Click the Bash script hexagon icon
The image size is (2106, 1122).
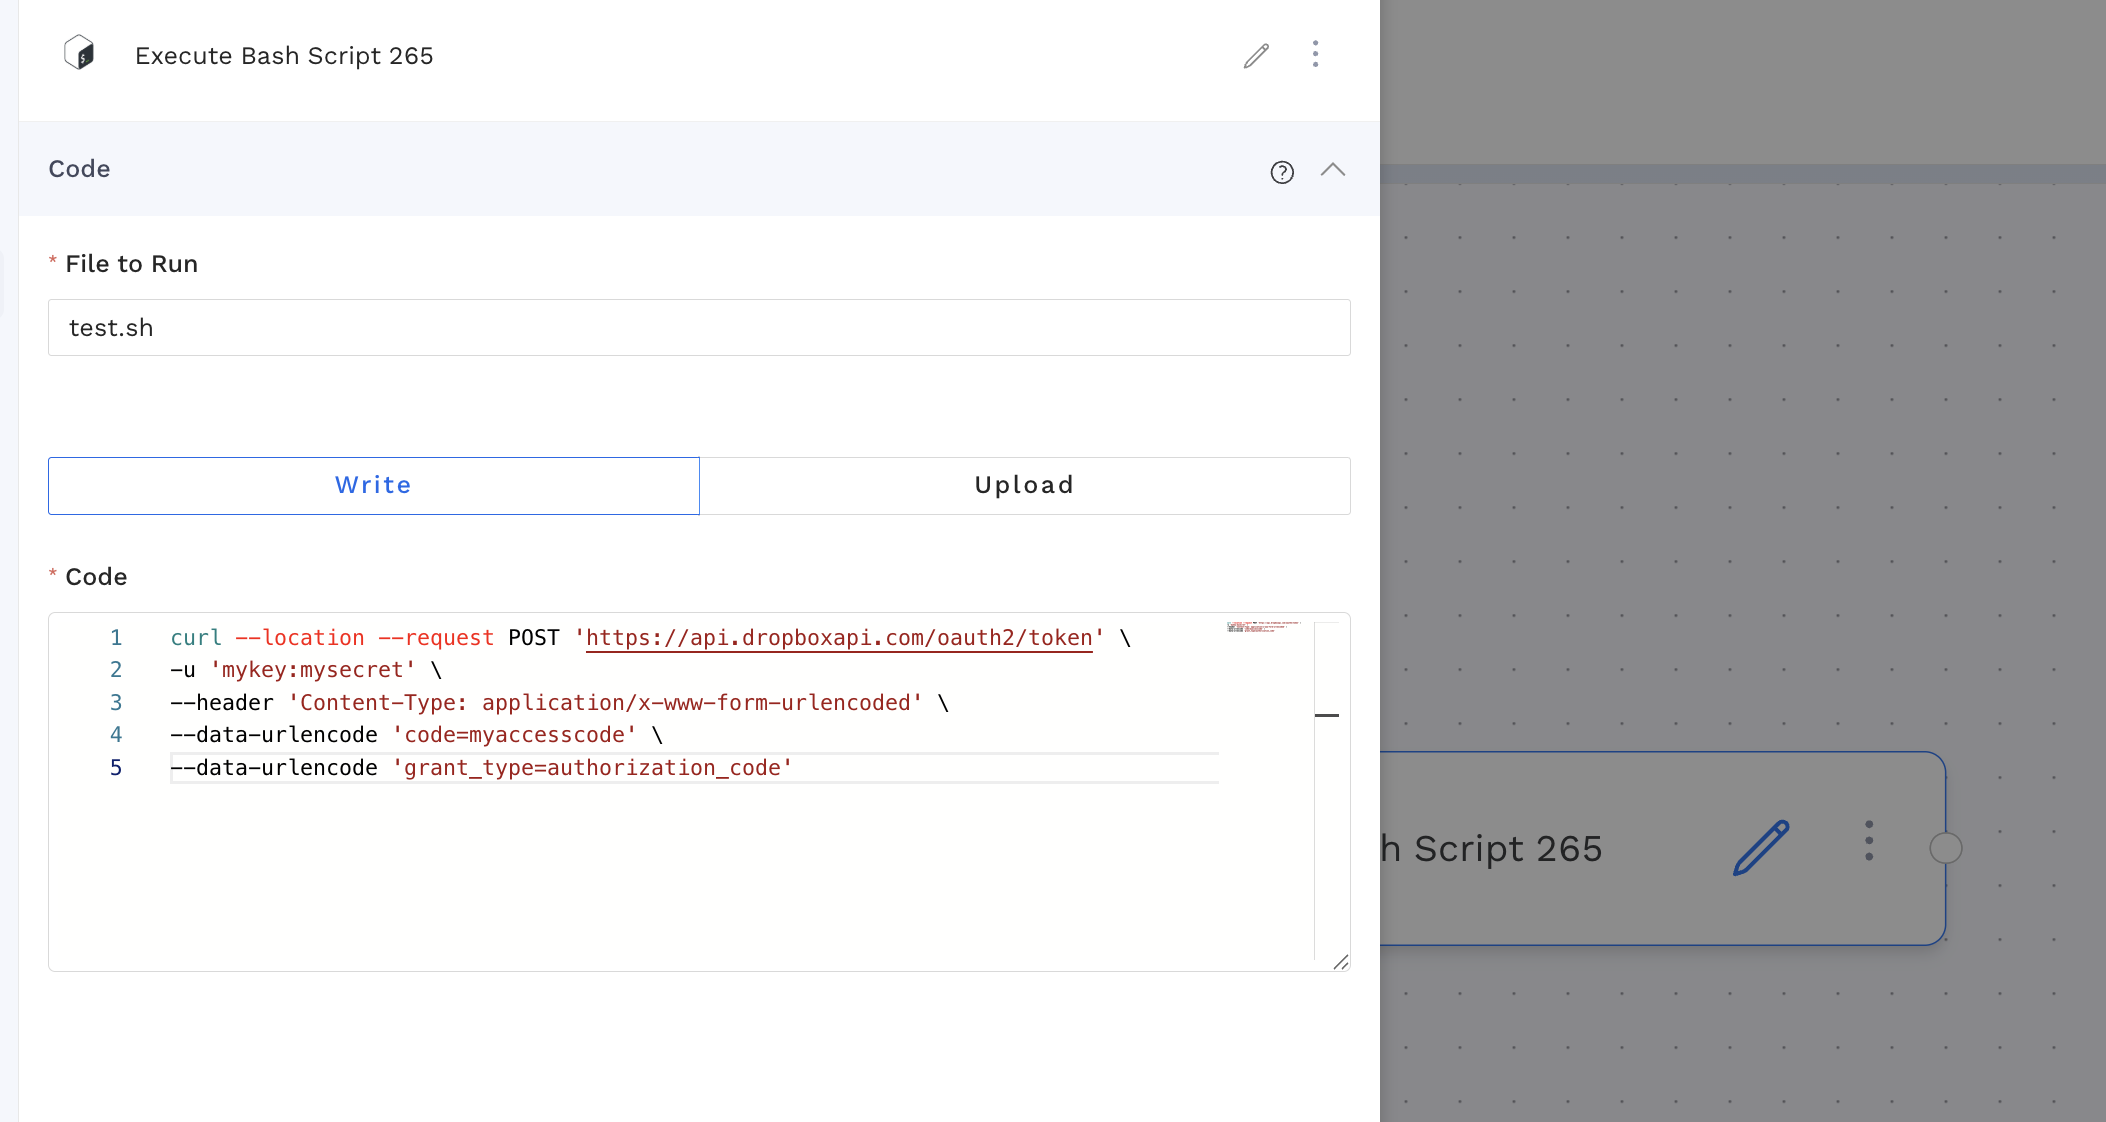pos(79,53)
